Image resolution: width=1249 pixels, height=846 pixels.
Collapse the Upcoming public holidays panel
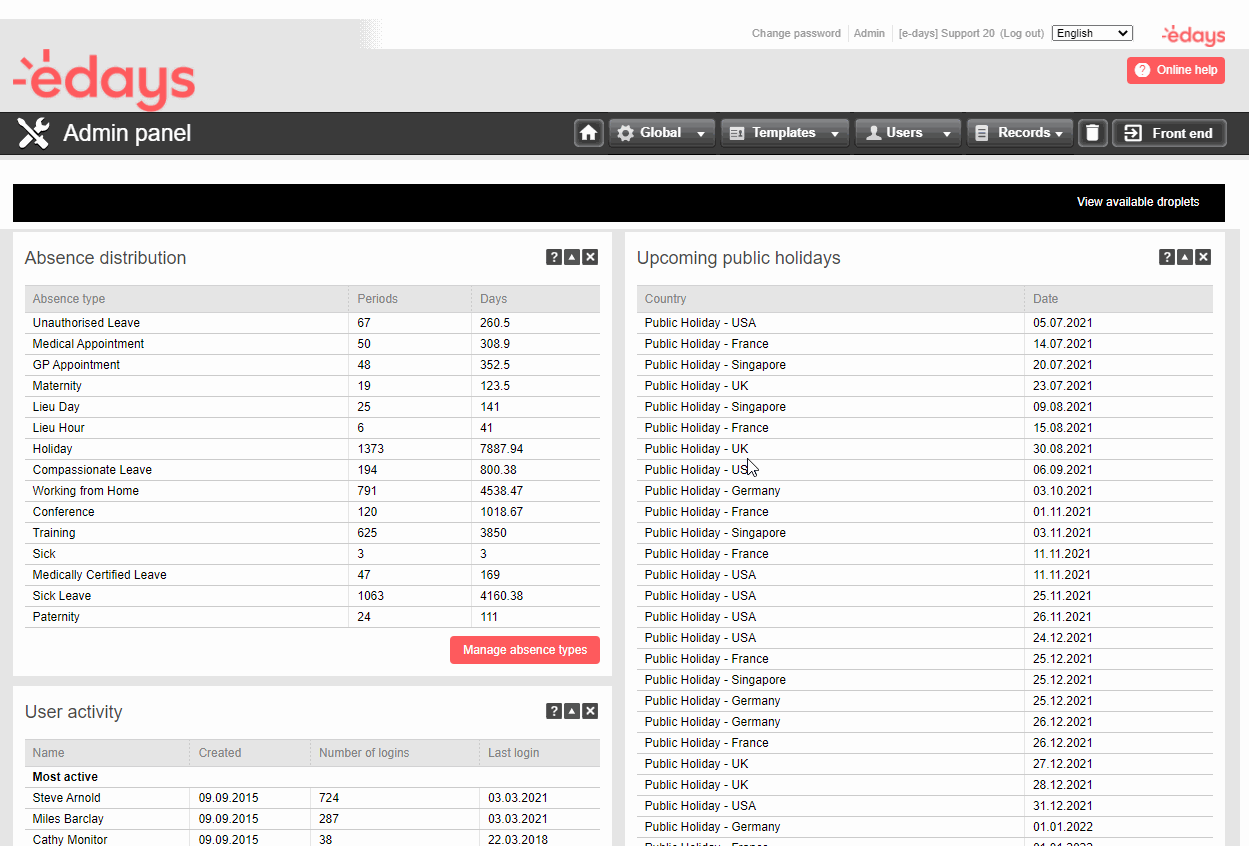point(1185,257)
